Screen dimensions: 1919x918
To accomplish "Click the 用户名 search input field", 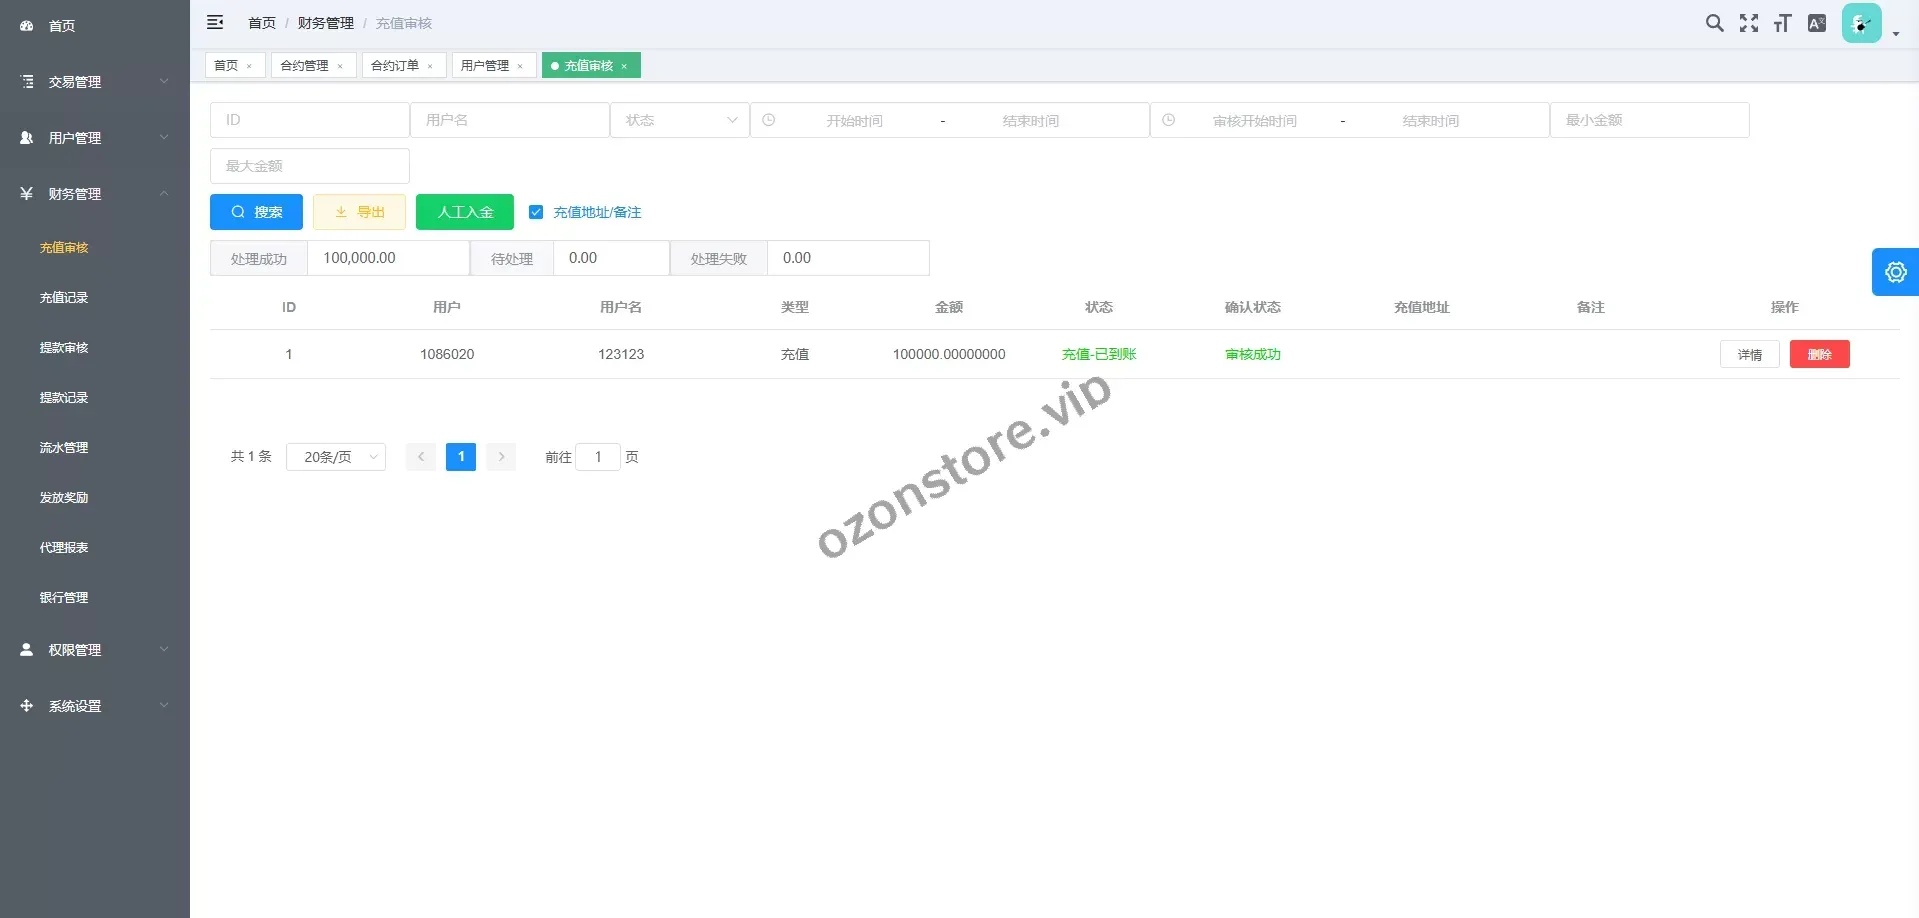I will (510, 120).
